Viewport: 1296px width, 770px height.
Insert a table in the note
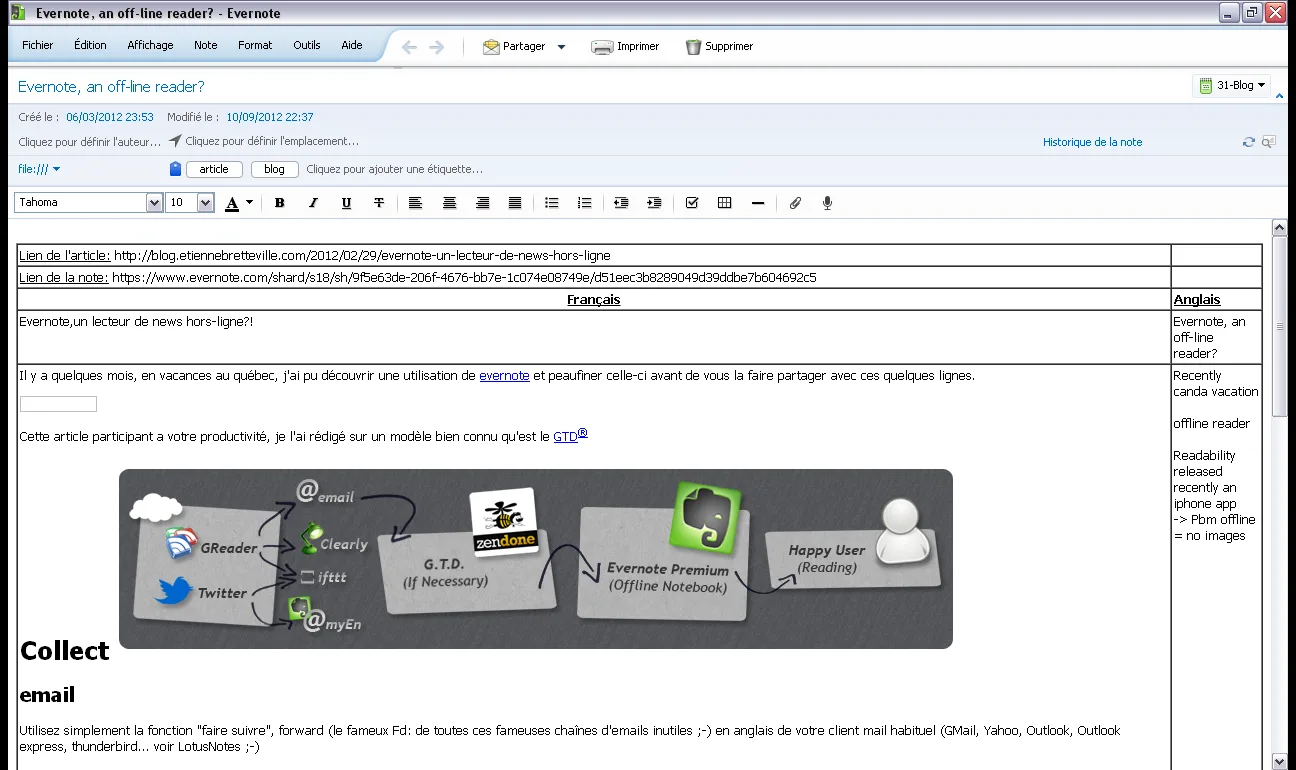[725, 203]
